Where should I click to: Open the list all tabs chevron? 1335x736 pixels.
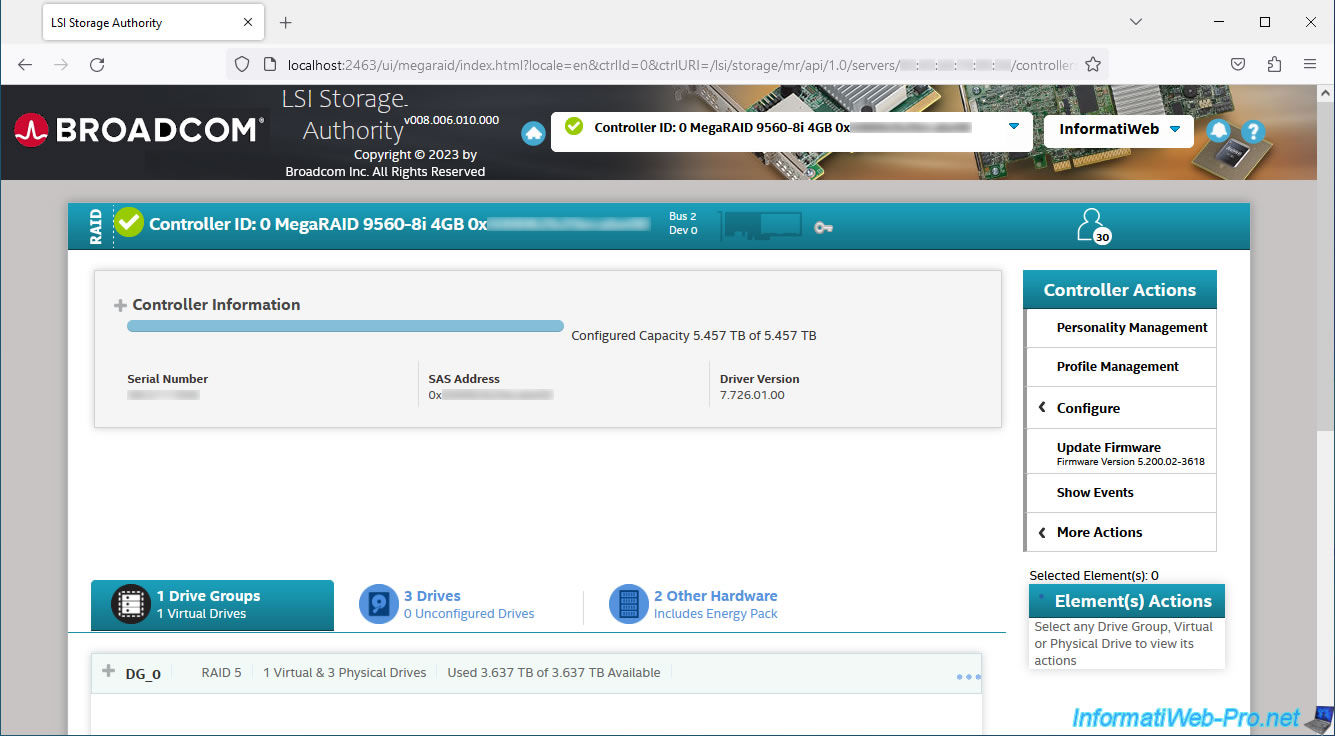[x=1136, y=22]
